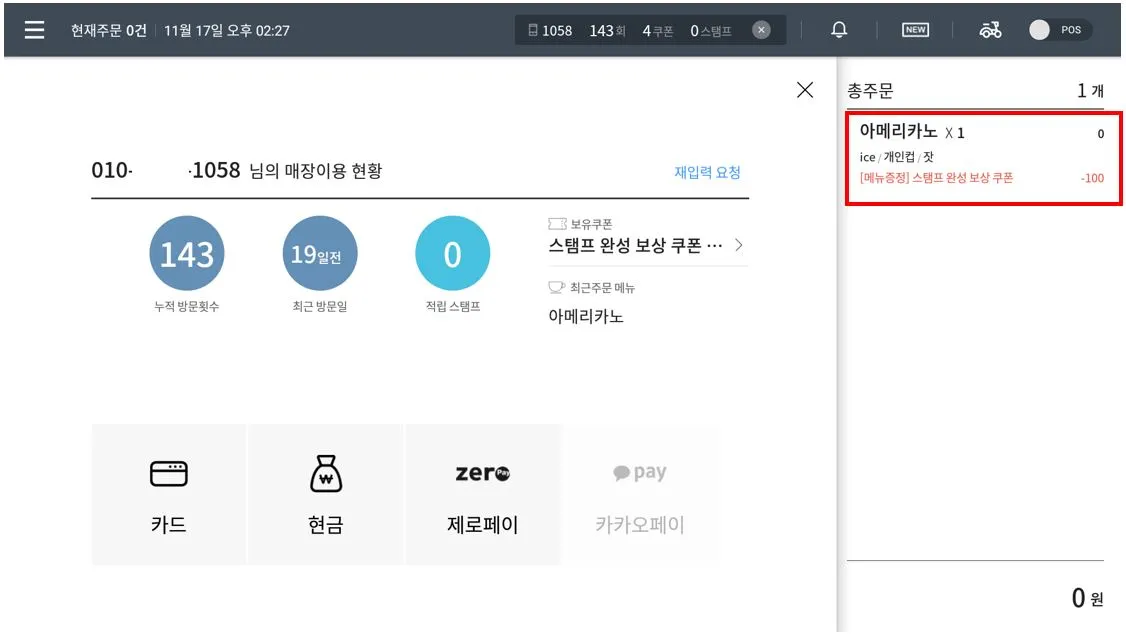Click the 최근주문 메뉴 아메리카노 text

(x=586, y=316)
